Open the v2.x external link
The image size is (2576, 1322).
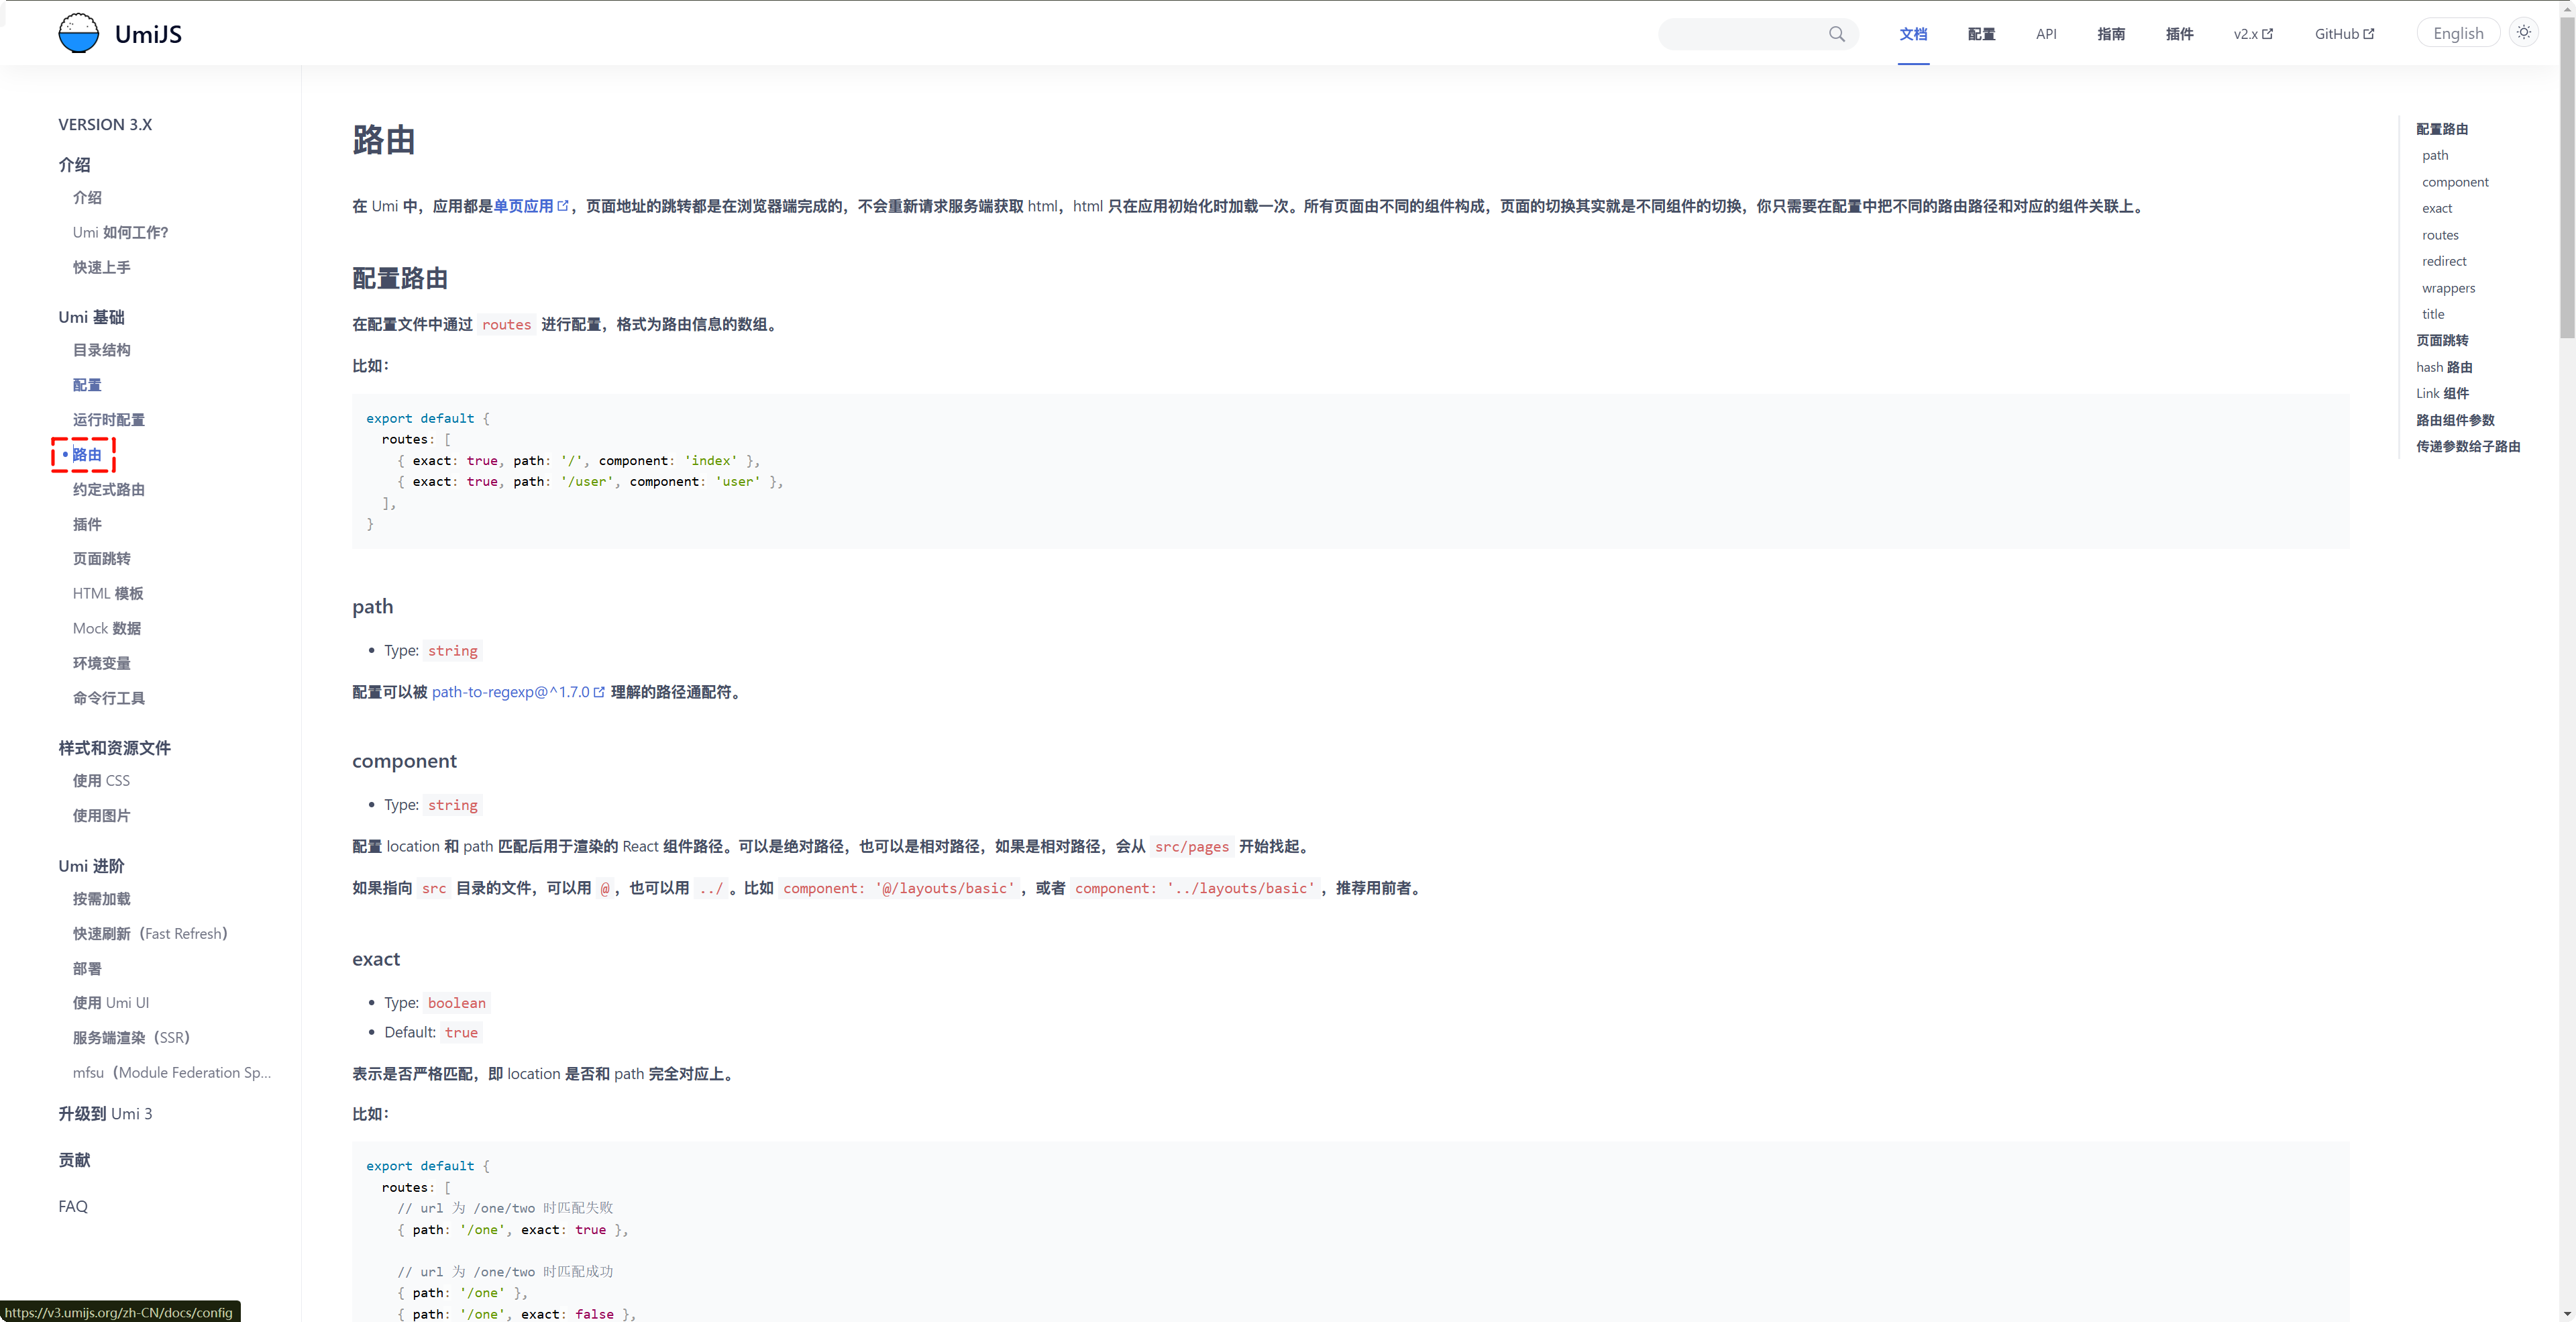tap(2252, 34)
